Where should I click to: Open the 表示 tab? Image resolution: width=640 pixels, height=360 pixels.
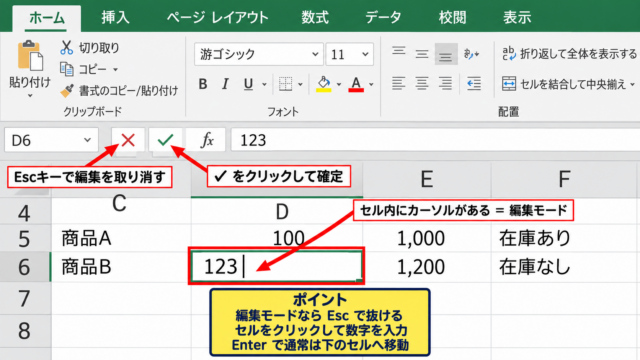coord(517,18)
